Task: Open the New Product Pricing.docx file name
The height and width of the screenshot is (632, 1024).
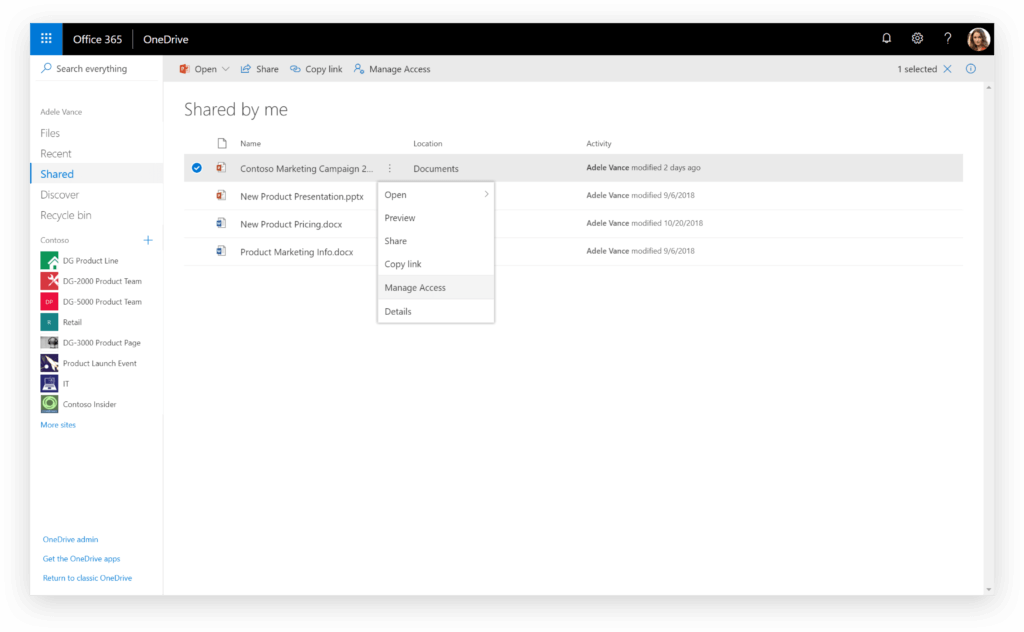Action: (291, 224)
